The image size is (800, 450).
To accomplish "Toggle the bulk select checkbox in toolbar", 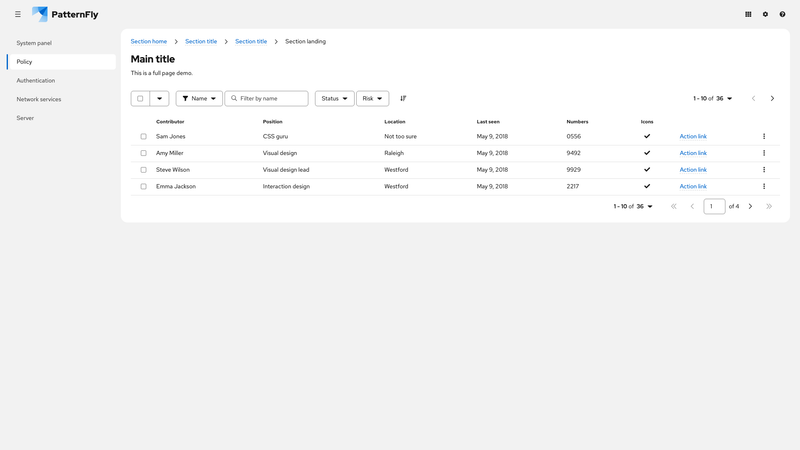I will coord(140,98).
